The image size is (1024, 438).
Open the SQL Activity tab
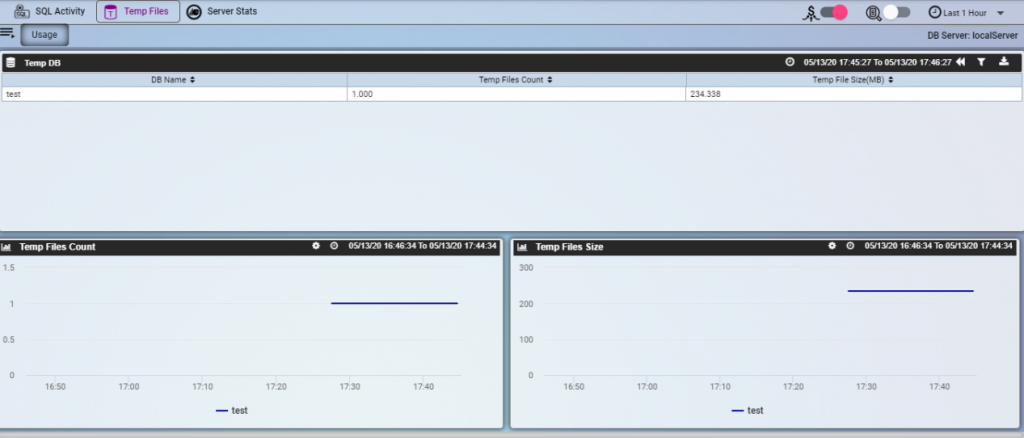coord(50,12)
